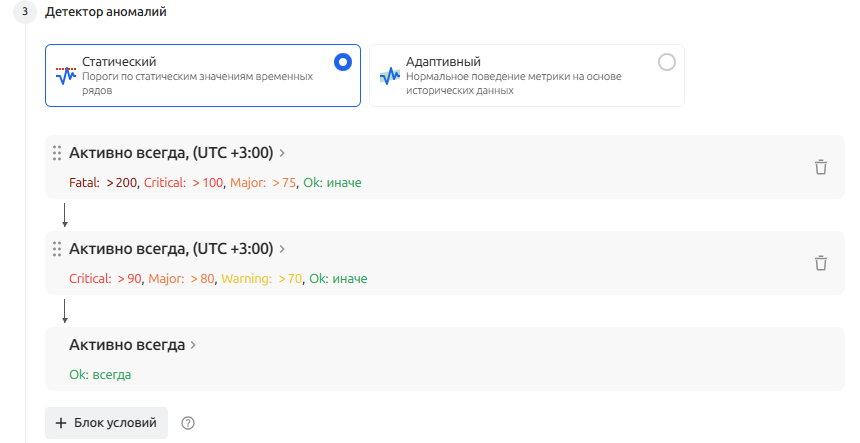Select the Адаптивный radio button
The image size is (860, 443).
pyautogui.click(x=666, y=62)
